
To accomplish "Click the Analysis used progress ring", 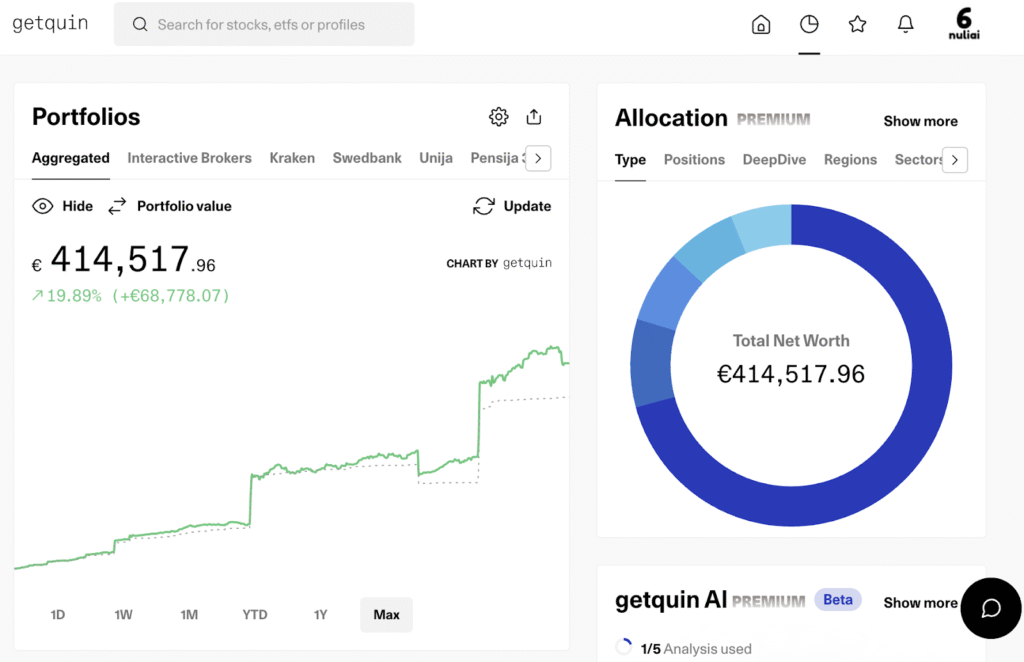I will [624, 647].
